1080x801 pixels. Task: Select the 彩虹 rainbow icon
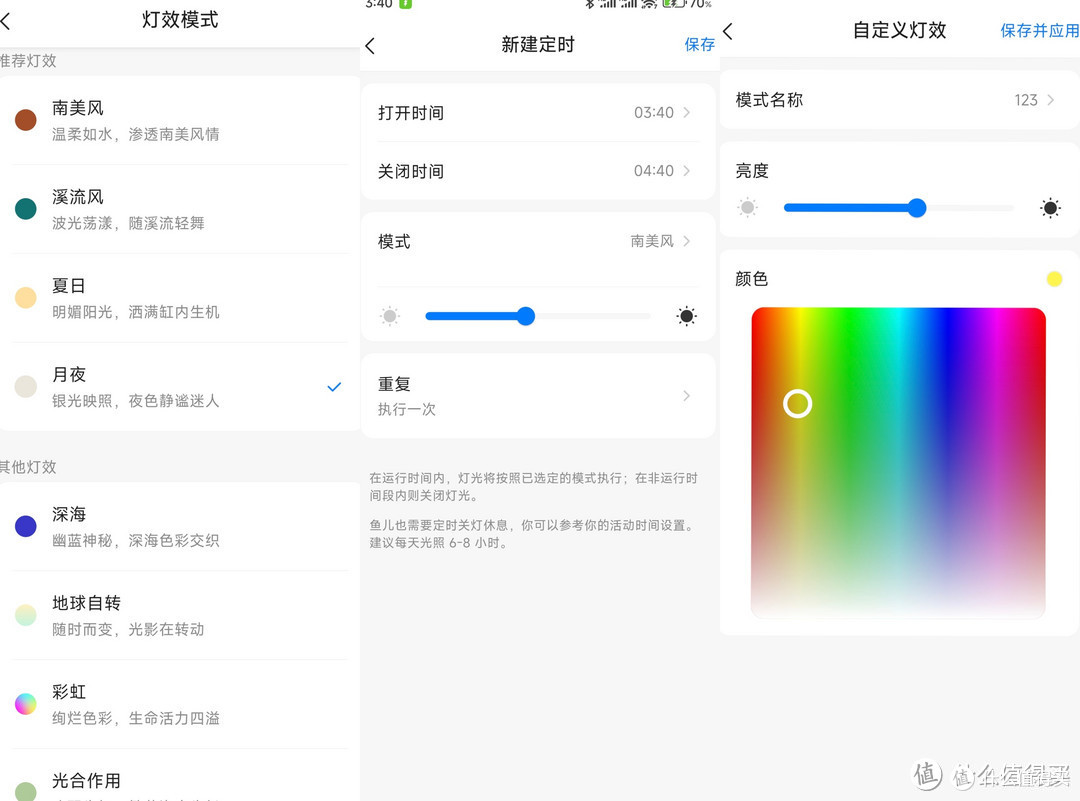[x=25, y=703]
